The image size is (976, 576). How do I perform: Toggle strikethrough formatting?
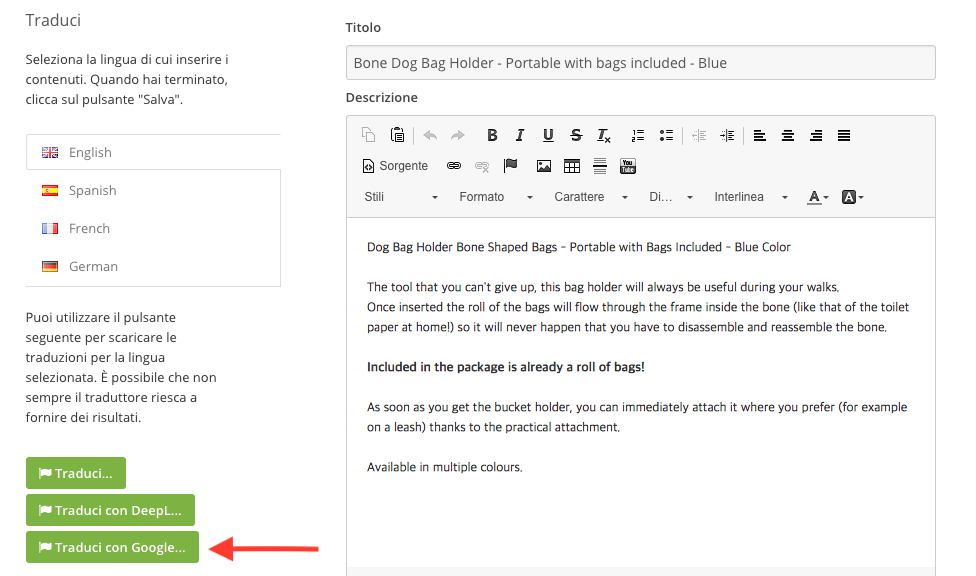pos(576,136)
